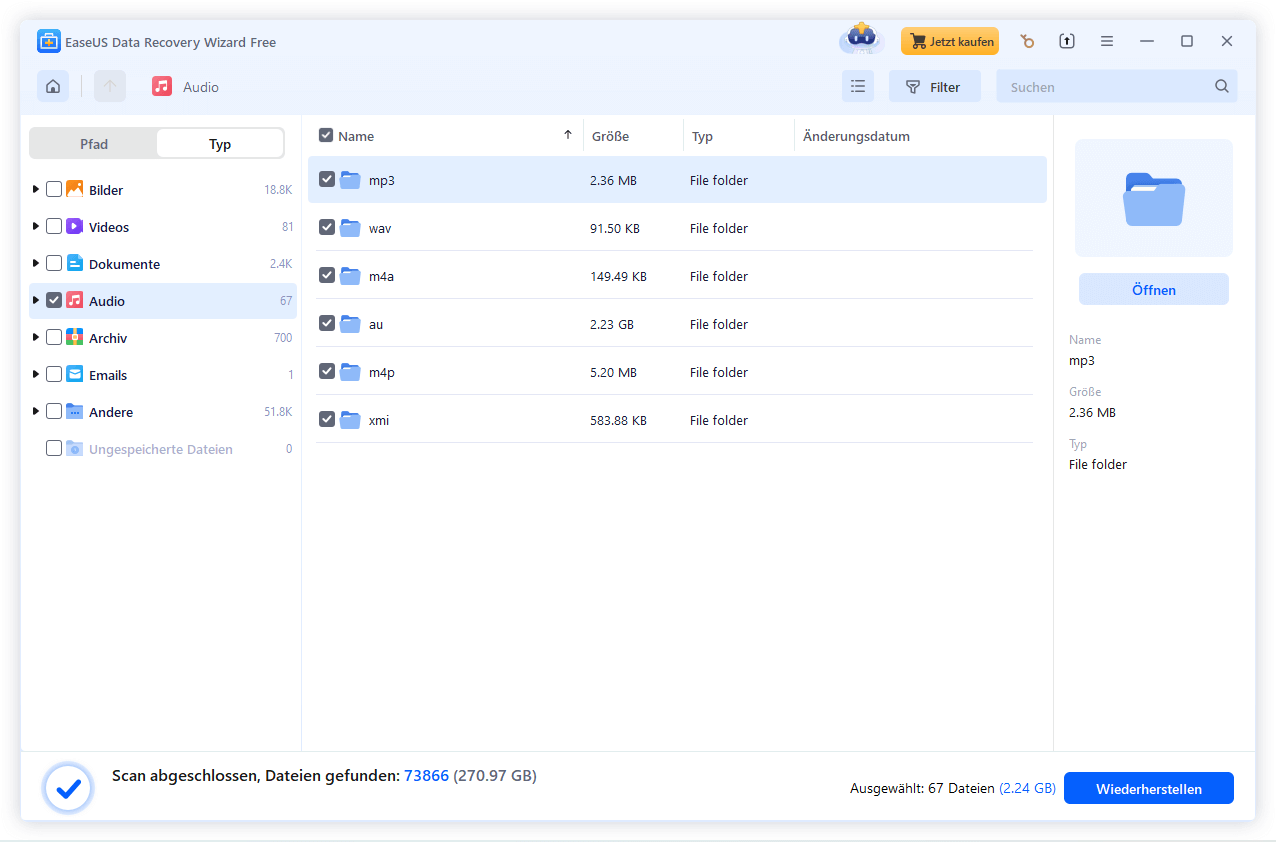Expand the Bilder tree node
The height and width of the screenshot is (842, 1276).
pos(37,189)
